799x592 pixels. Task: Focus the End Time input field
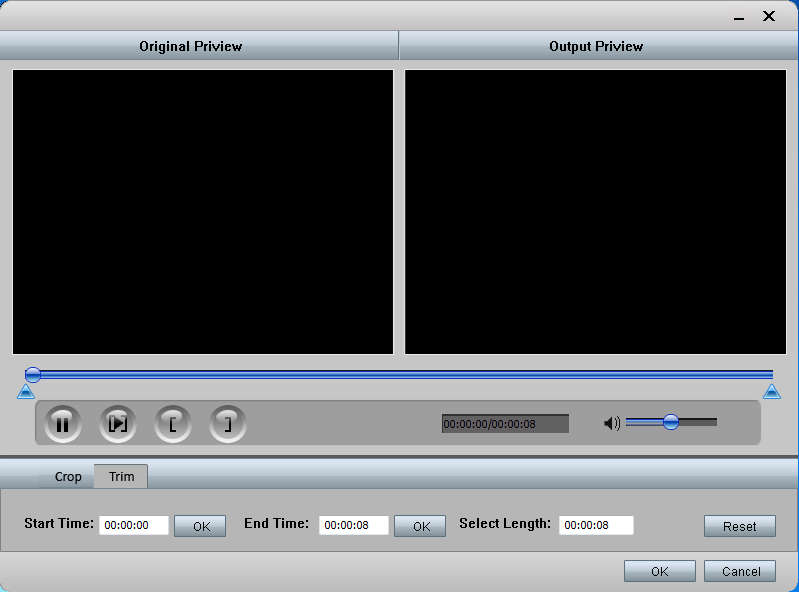pos(354,525)
